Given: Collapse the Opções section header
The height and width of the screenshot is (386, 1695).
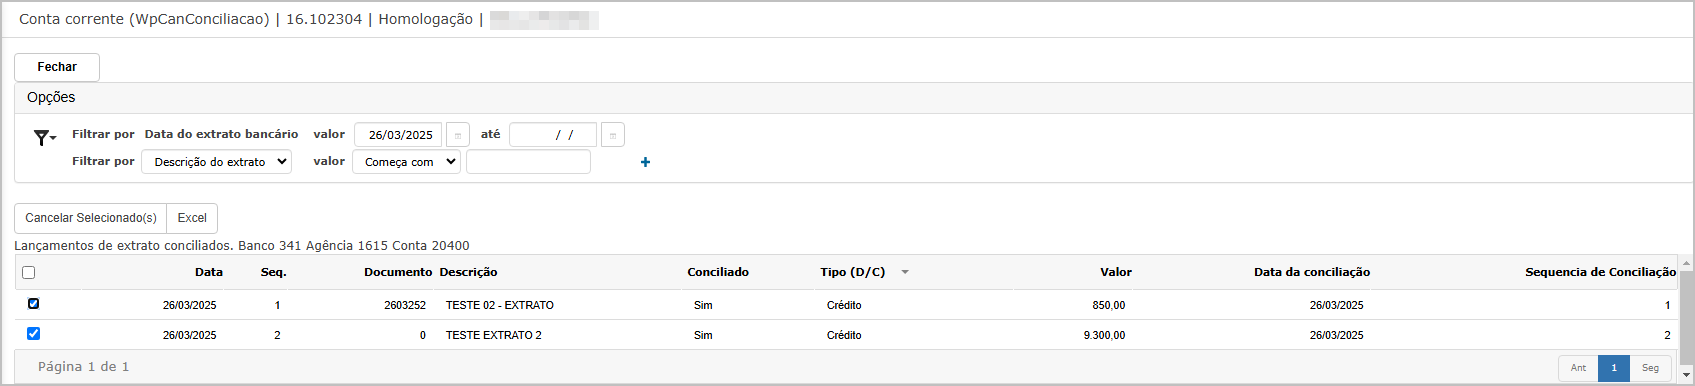Looking at the screenshot, I should point(51,97).
